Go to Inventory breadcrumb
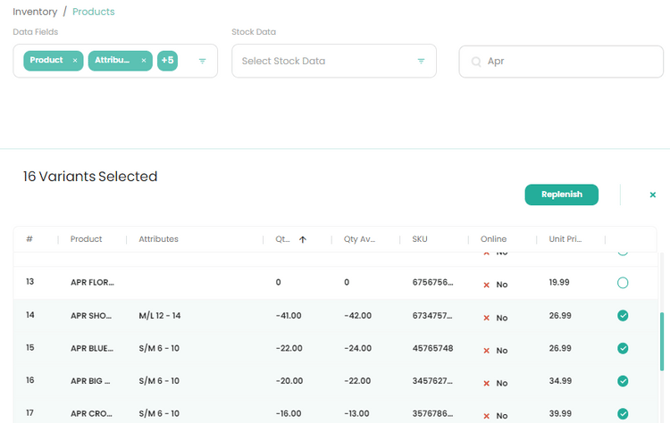 tap(35, 12)
